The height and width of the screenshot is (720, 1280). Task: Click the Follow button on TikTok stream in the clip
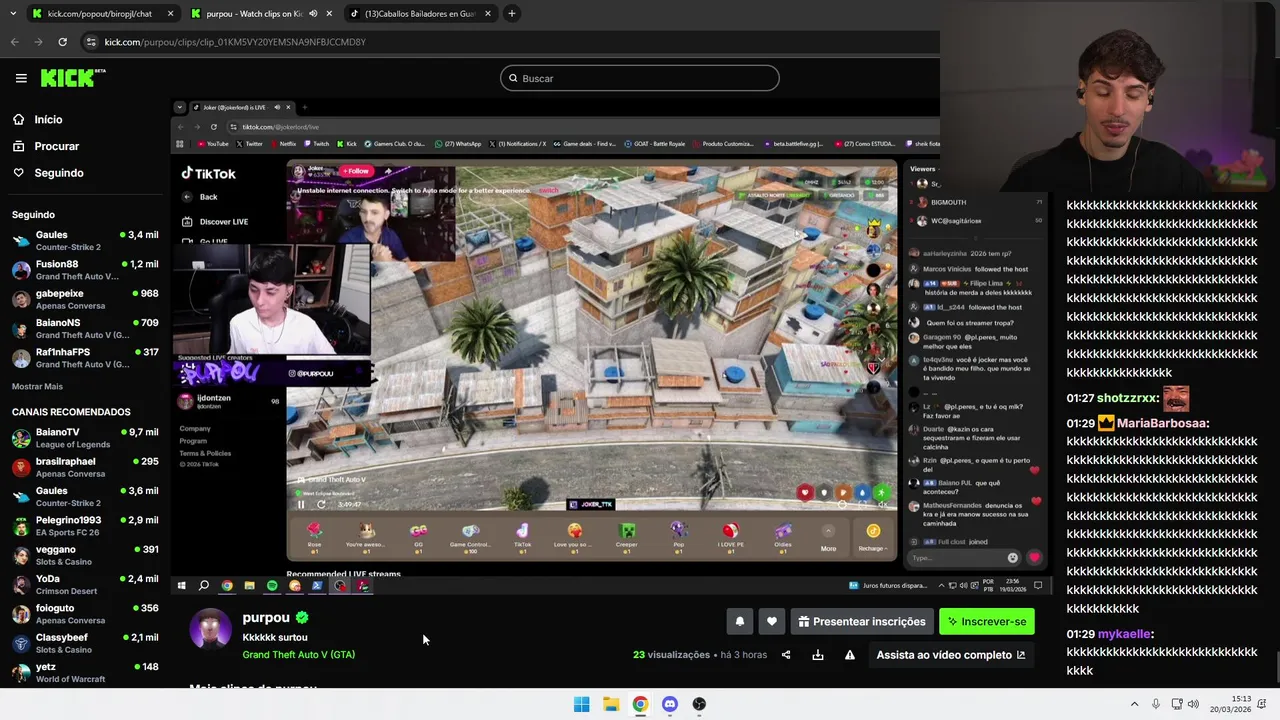(x=357, y=171)
